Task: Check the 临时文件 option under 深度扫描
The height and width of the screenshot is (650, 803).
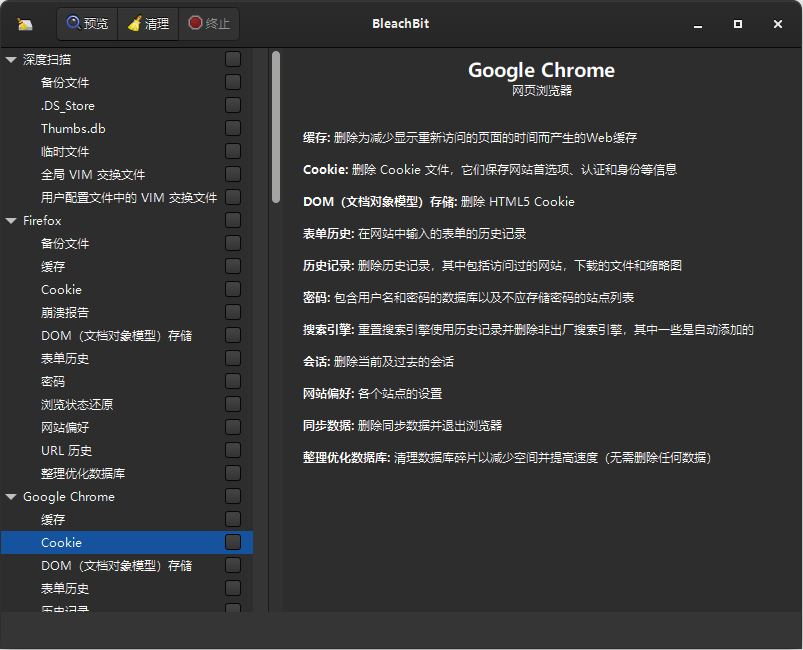Action: (x=232, y=151)
